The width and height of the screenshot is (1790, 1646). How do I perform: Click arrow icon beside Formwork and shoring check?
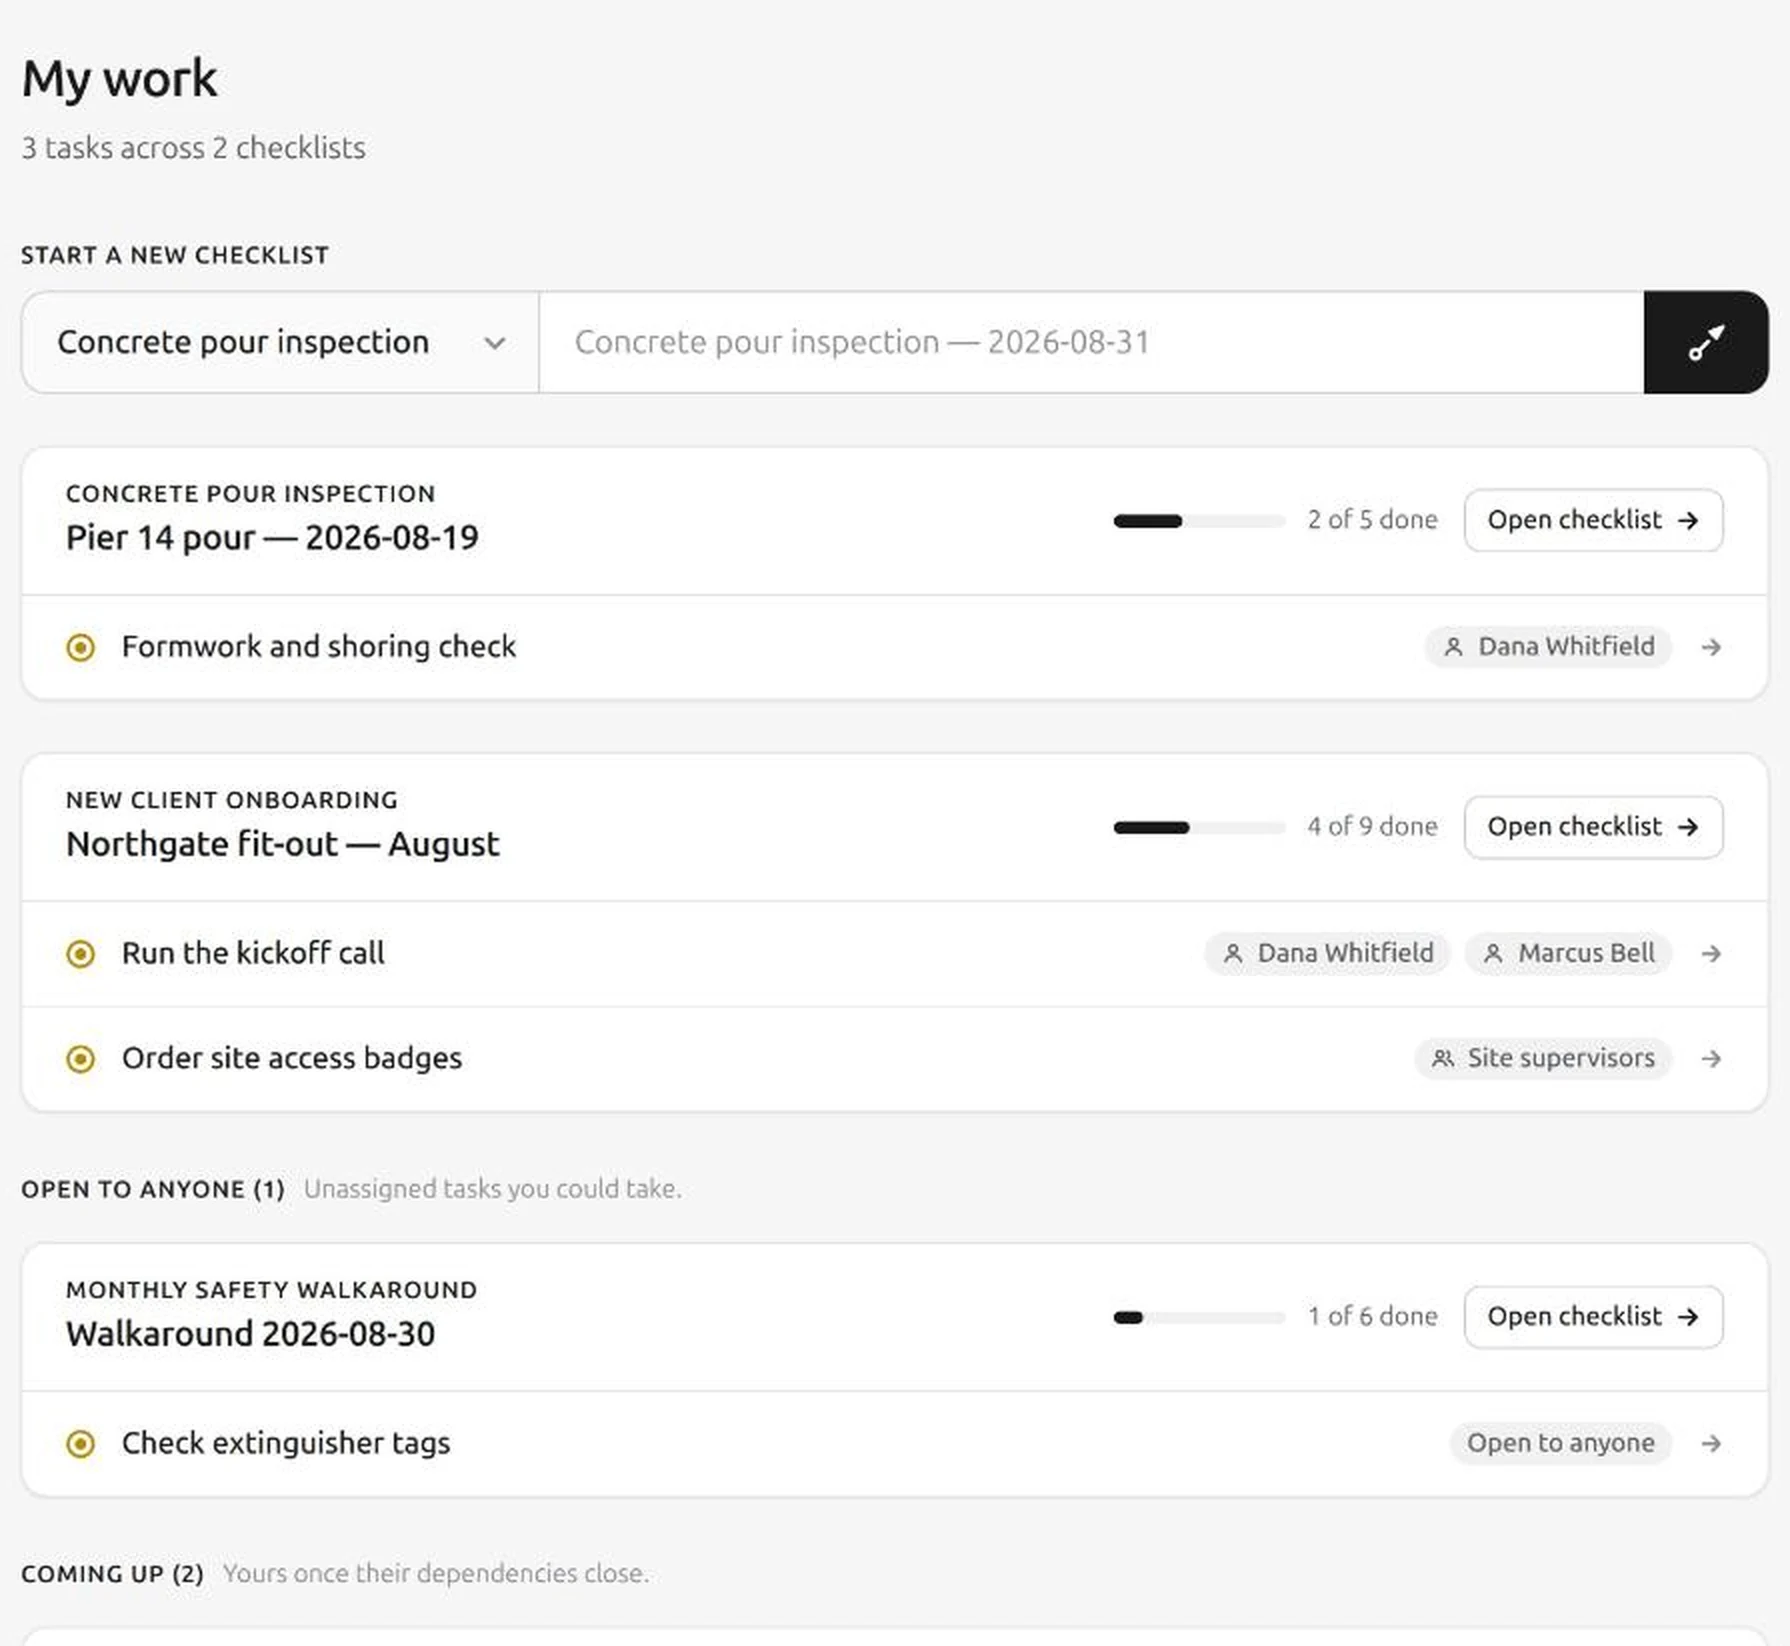pyautogui.click(x=1711, y=647)
